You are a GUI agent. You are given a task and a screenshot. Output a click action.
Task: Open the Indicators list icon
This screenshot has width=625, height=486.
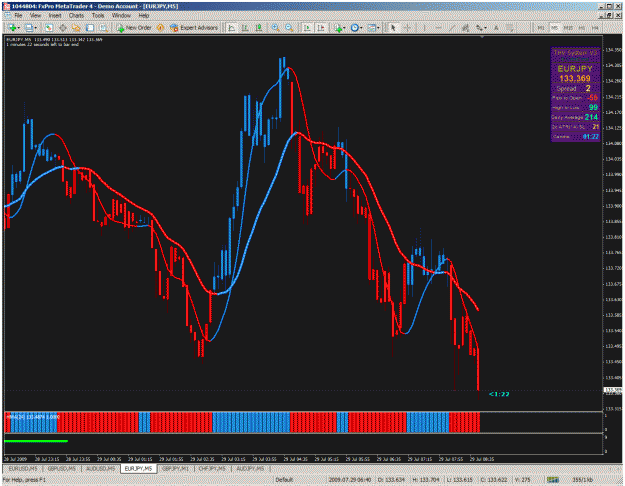tap(338, 28)
